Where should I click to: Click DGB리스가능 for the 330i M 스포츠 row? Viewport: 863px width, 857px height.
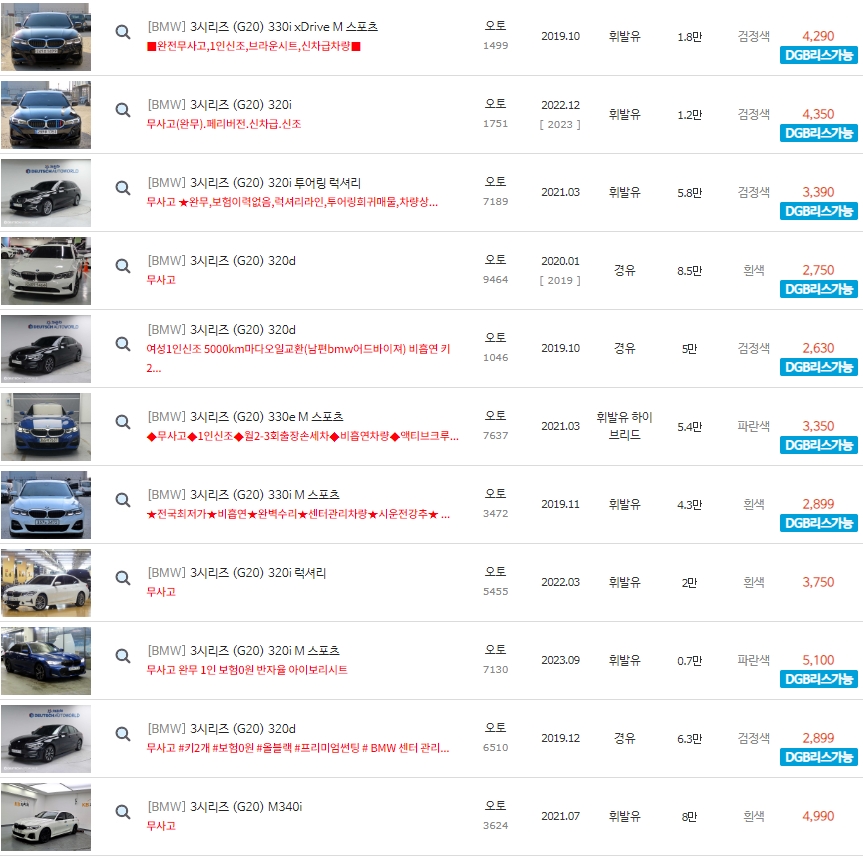(818, 523)
